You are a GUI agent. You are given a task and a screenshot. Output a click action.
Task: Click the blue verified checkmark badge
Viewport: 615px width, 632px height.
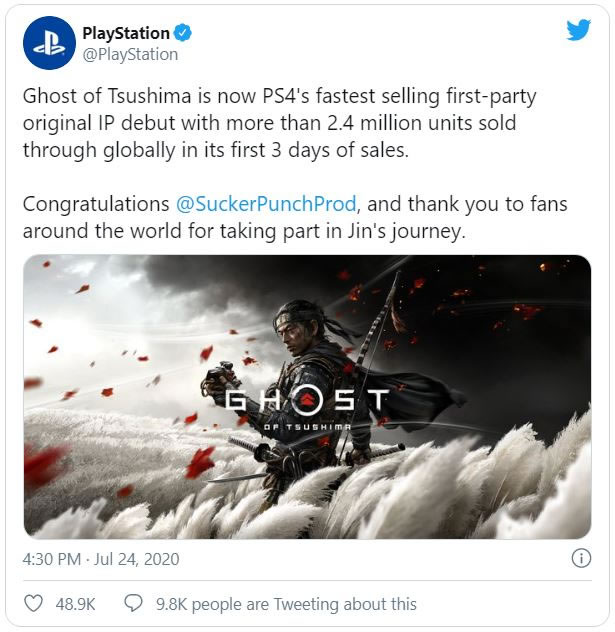[x=183, y=33]
